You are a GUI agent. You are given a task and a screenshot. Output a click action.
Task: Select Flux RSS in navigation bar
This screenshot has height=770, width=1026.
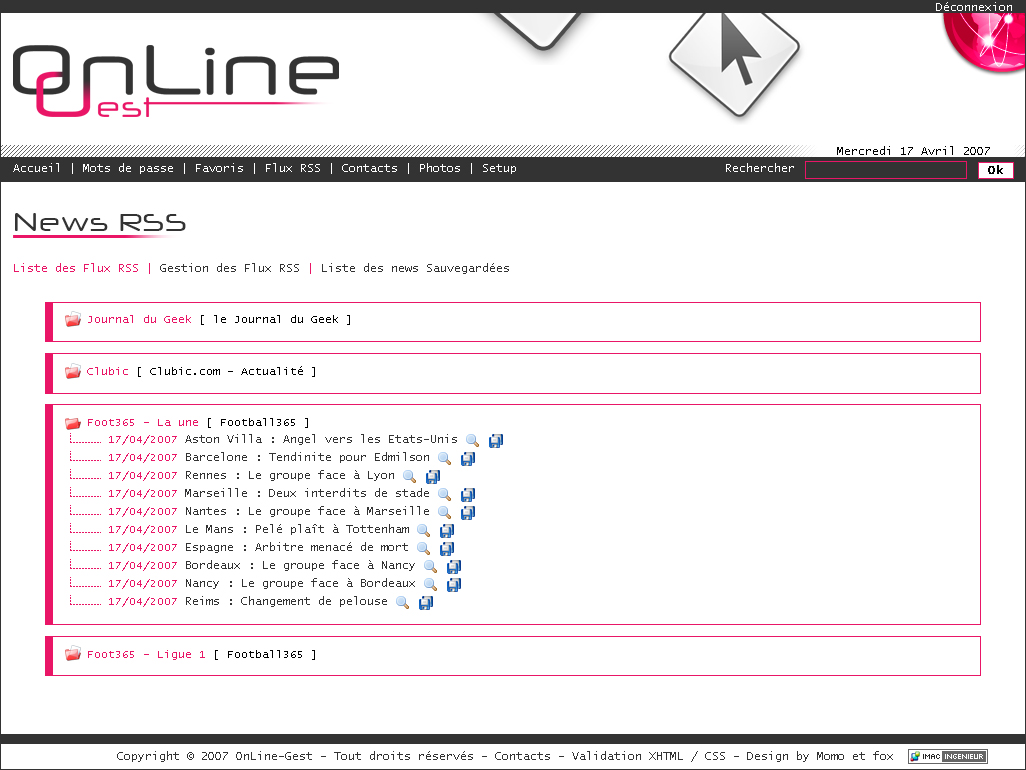pyautogui.click(x=292, y=168)
